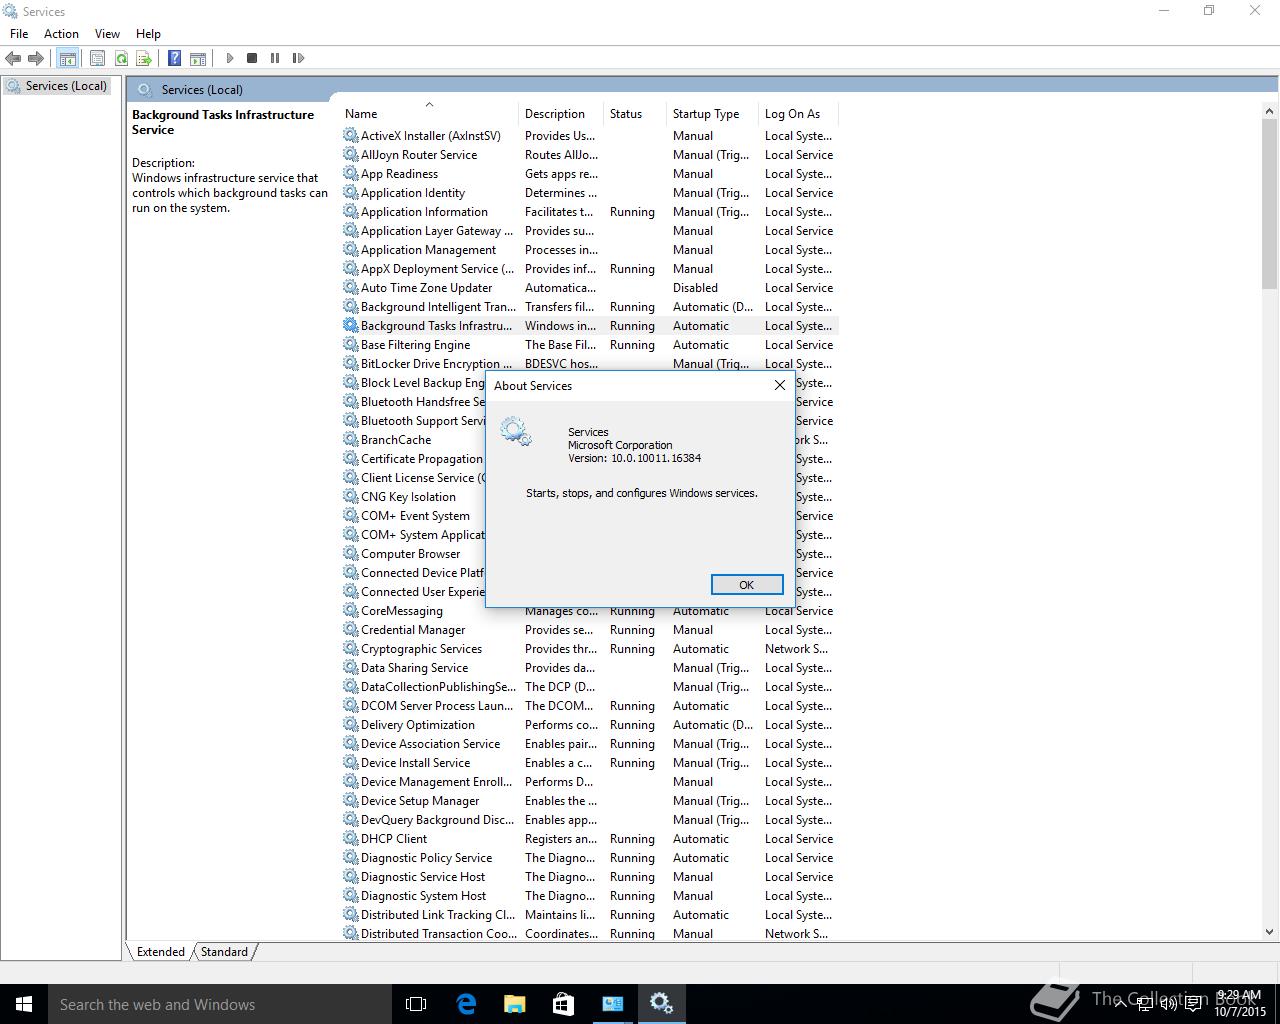Click gear icon of AllJoyn Router Service
The height and width of the screenshot is (1024, 1280).
pyautogui.click(x=350, y=154)
